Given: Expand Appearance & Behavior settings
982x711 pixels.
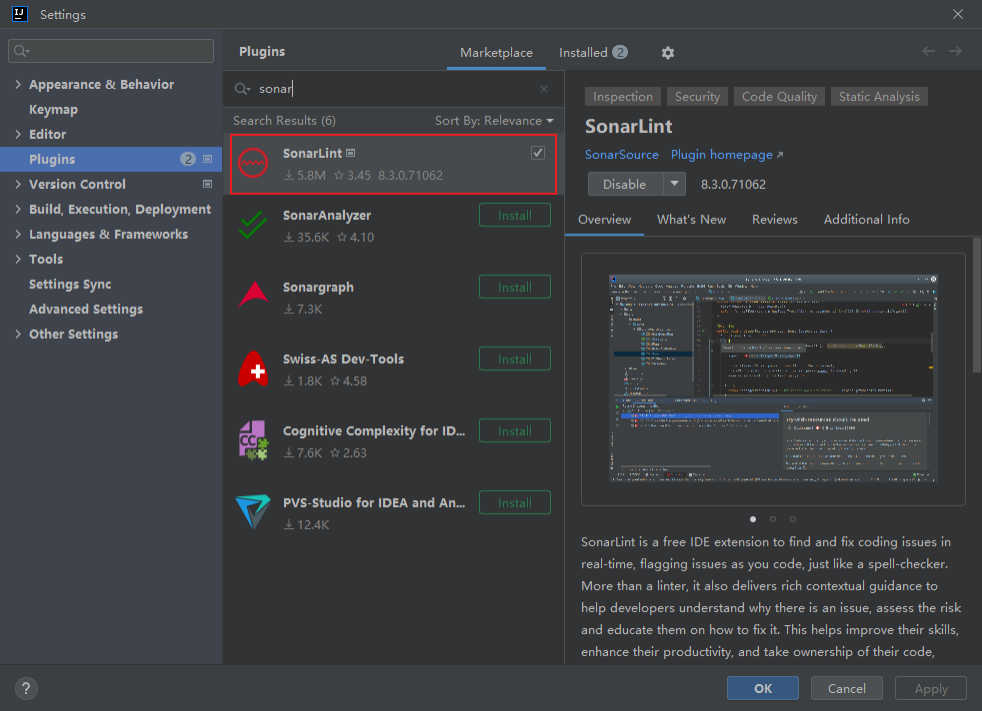Looking at the screenshot, I should pos(18,84).
